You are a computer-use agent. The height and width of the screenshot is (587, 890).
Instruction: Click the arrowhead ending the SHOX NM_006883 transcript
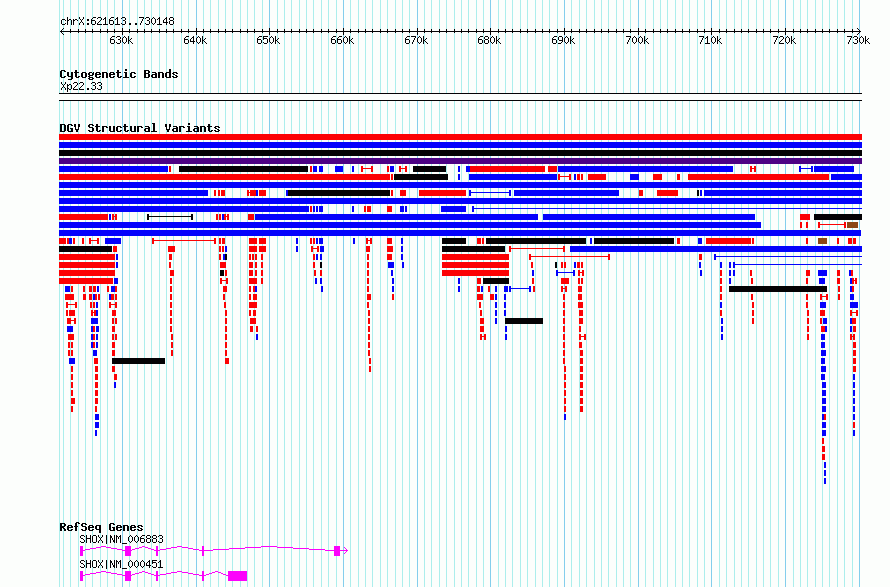click(345, 551)
